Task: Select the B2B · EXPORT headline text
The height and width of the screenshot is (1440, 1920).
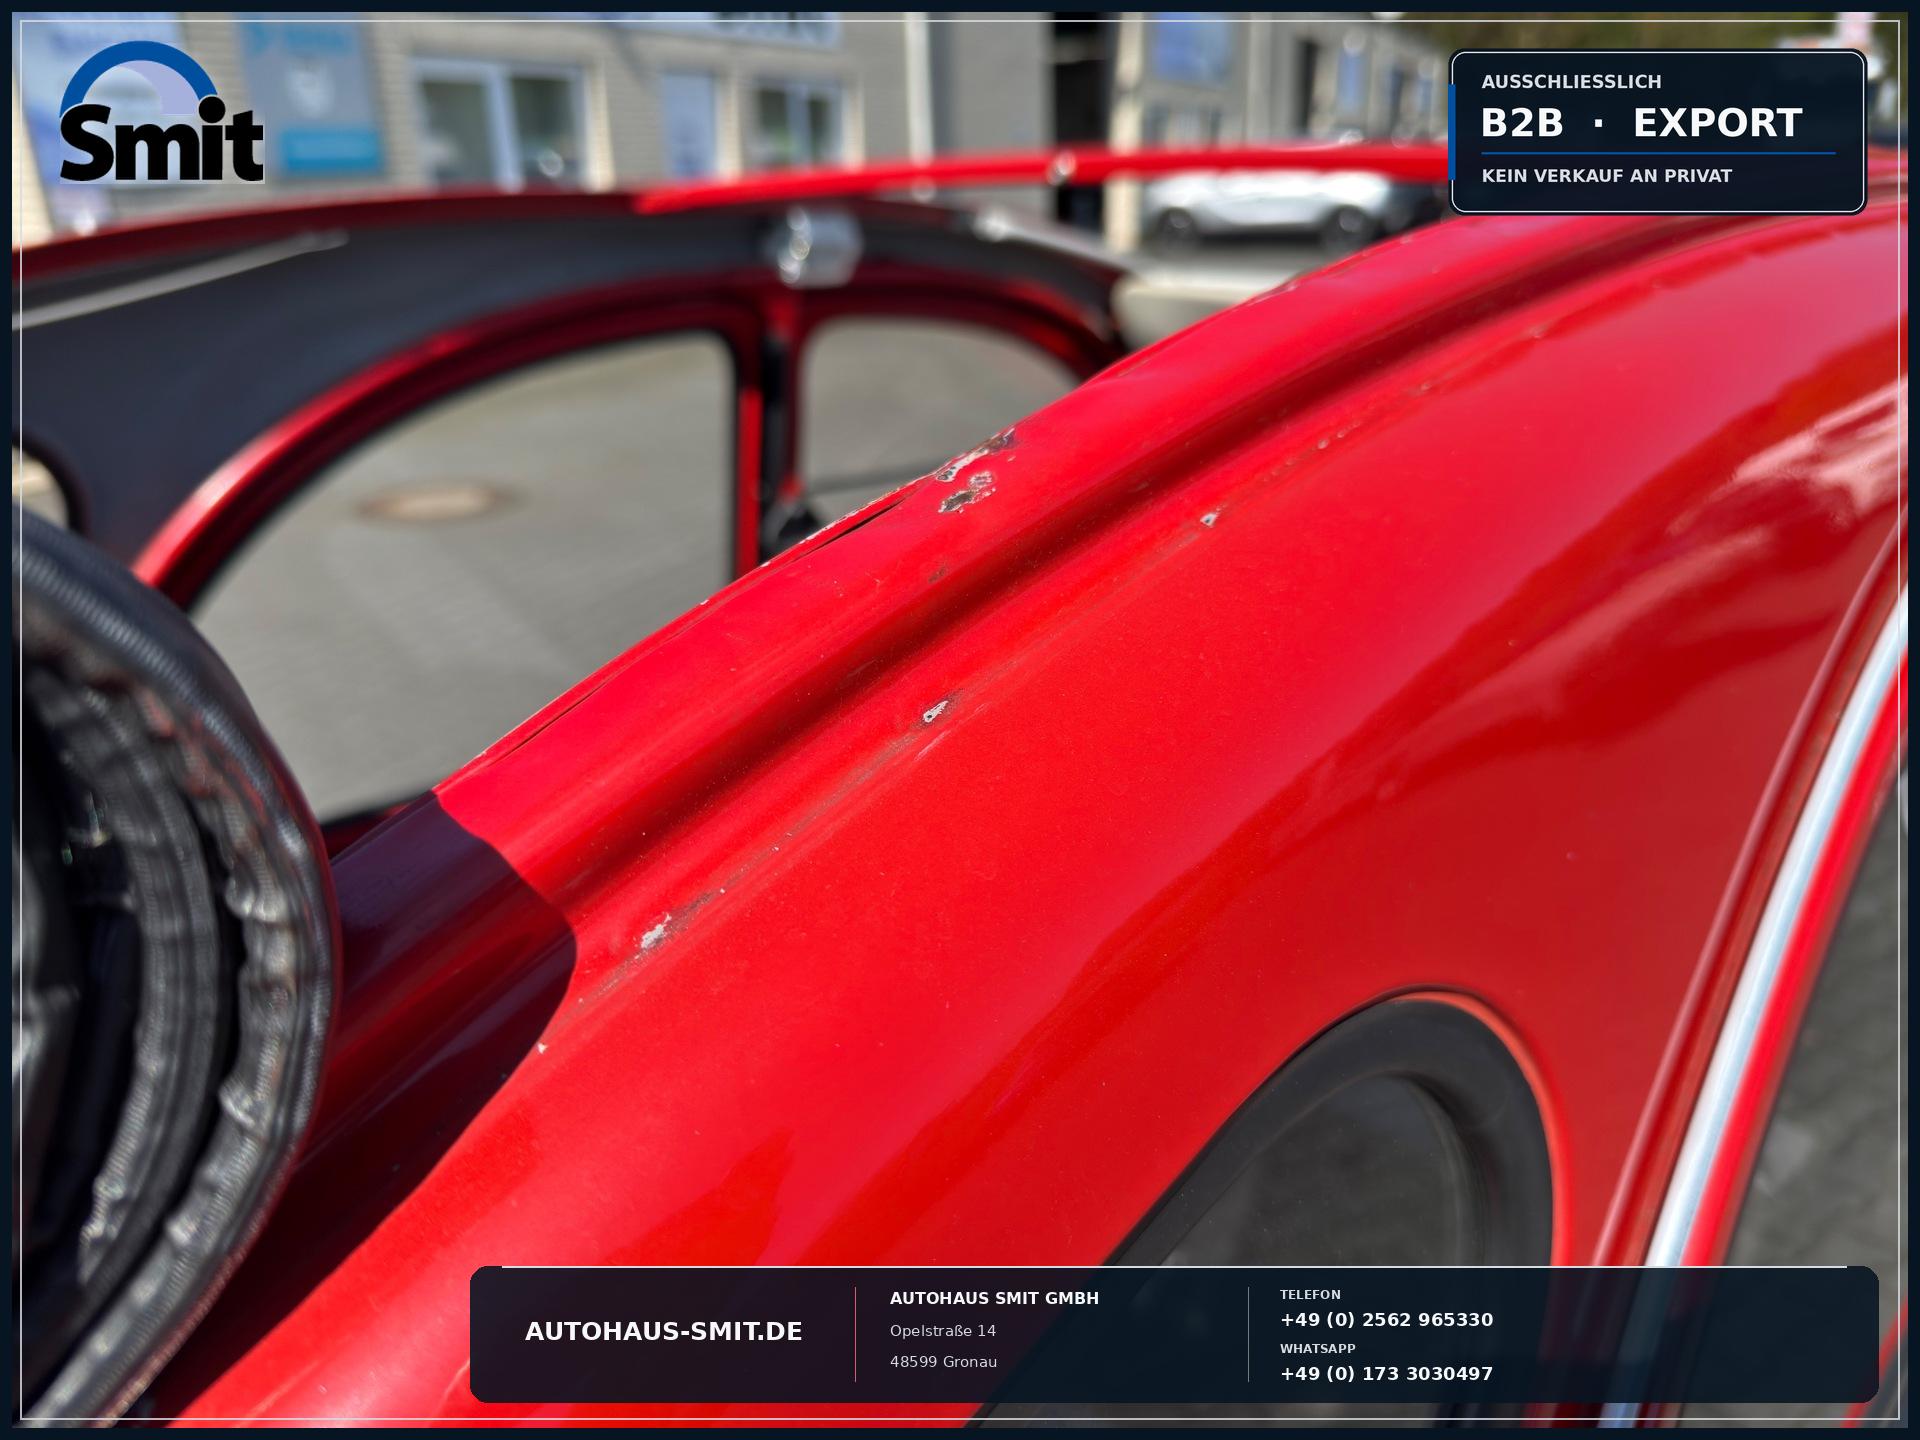Action: pos(1641,124)
